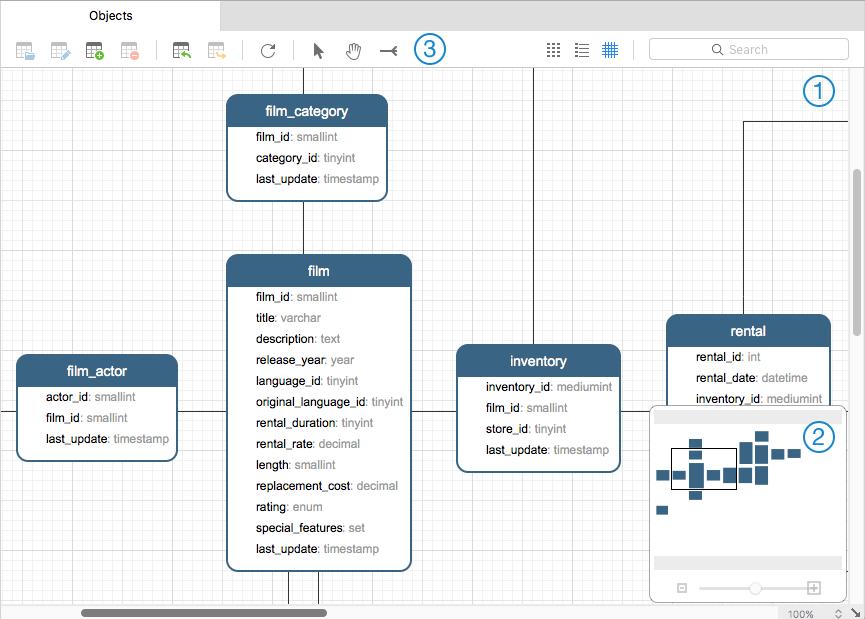Click the length: smallint field
Screen dimensions: 865x619
coord(296,465)
